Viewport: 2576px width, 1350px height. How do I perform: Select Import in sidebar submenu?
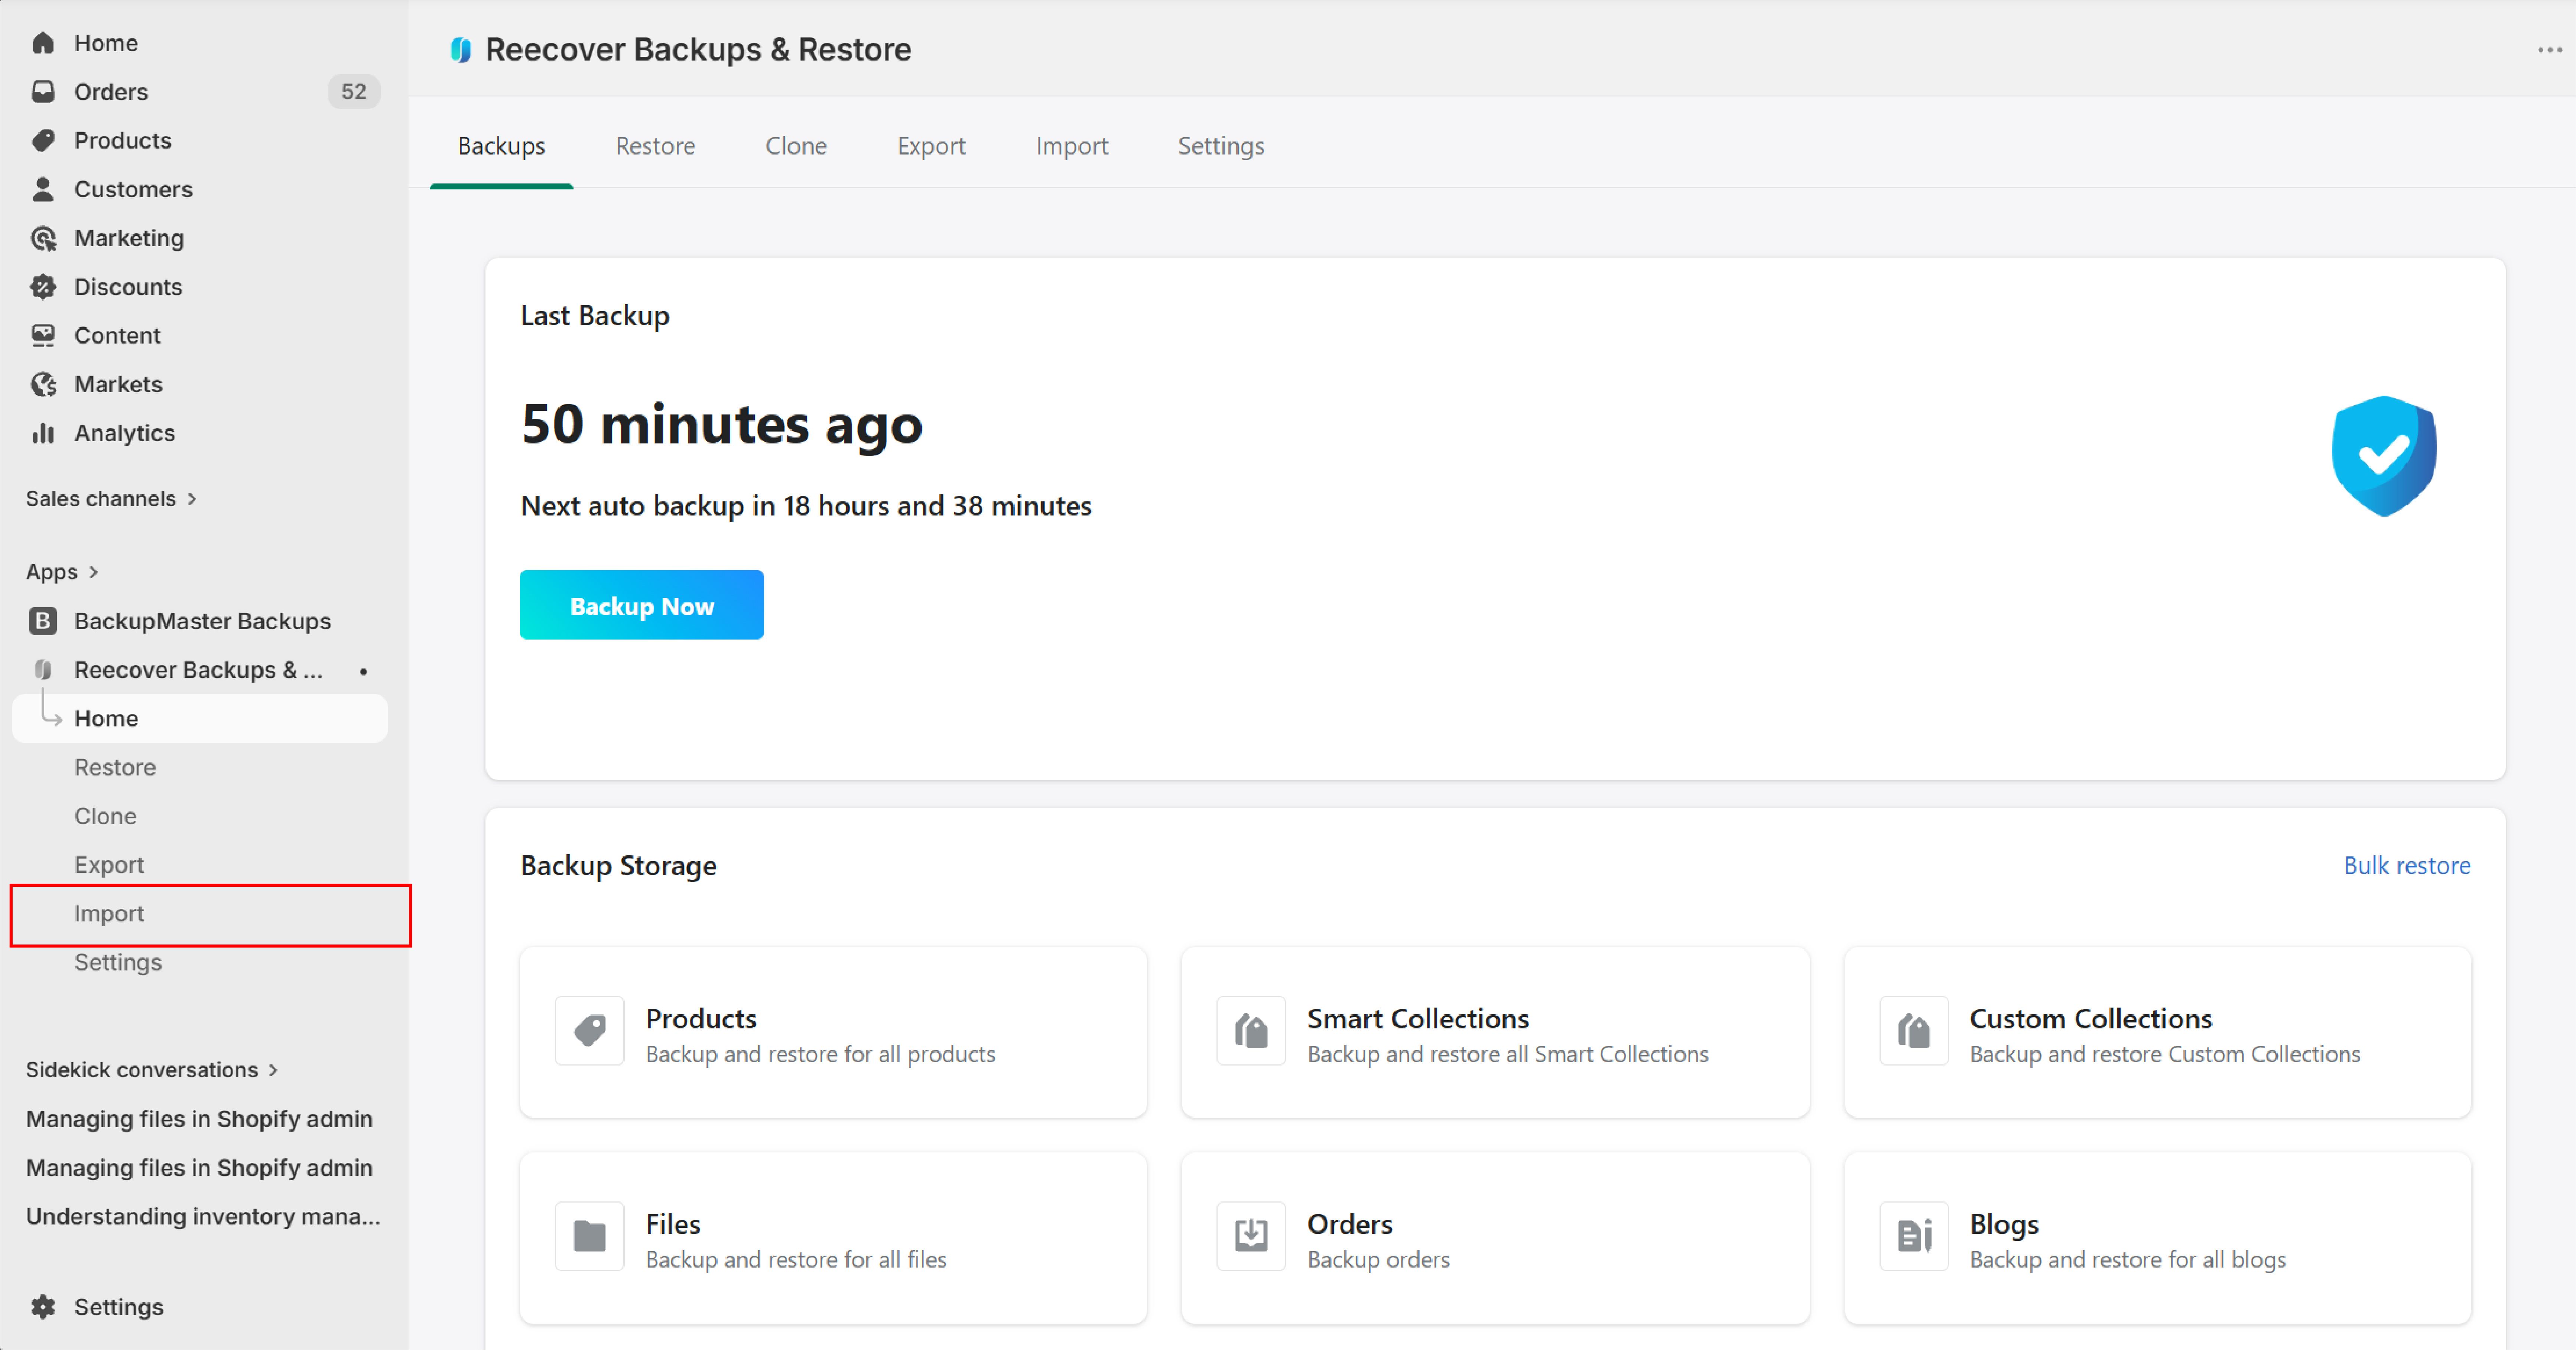point(200,914)
